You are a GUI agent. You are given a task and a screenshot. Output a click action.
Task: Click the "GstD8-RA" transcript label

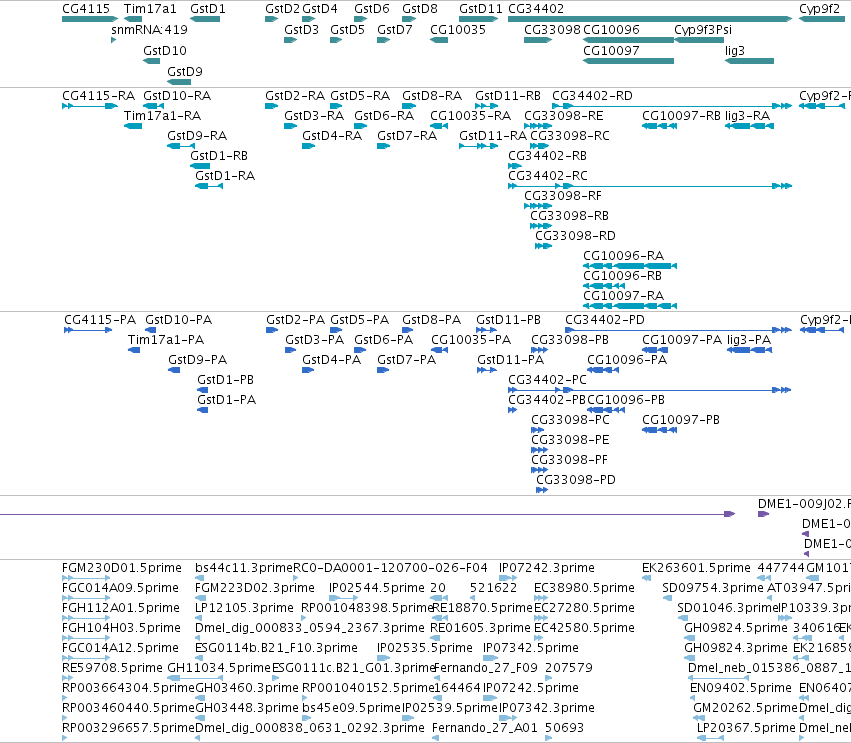point(432,96)
